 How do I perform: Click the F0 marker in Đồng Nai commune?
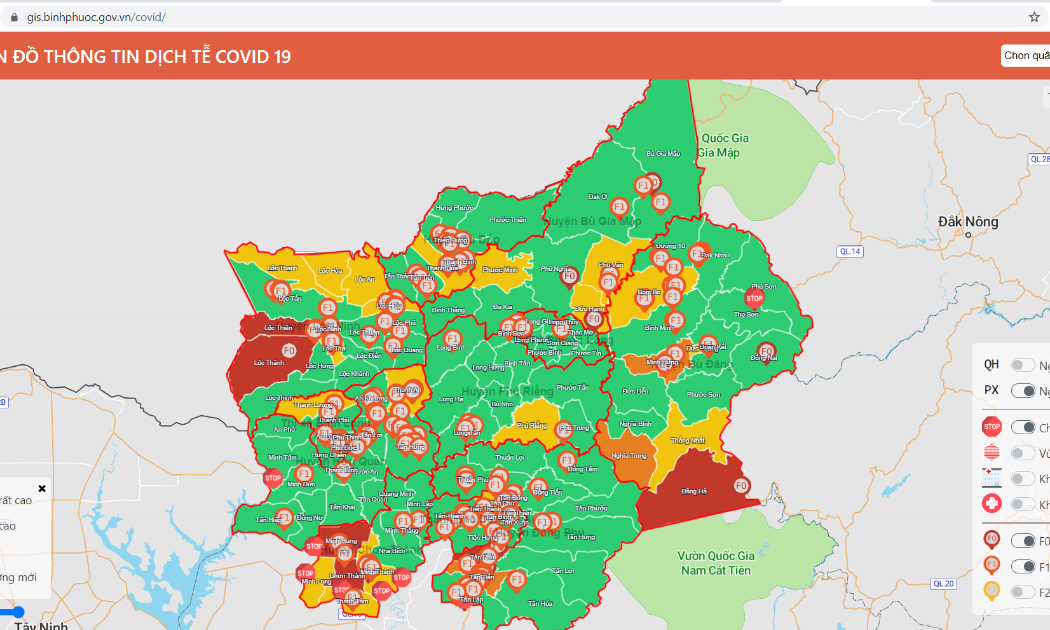point(766,351)
